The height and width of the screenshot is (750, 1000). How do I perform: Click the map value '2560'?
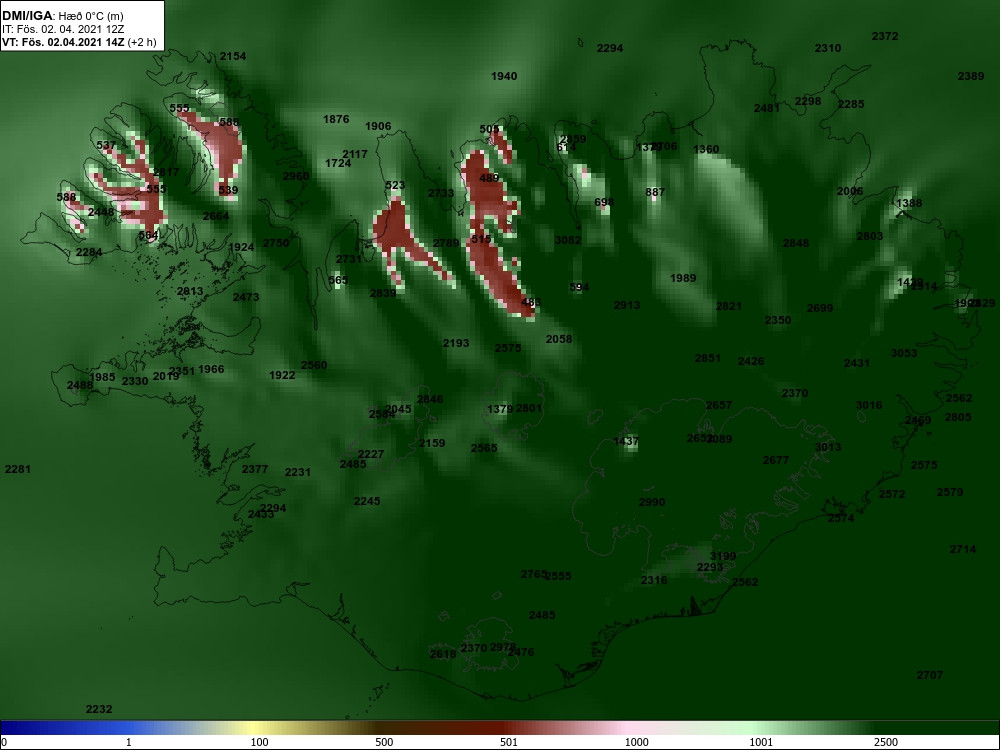[314, 365]
